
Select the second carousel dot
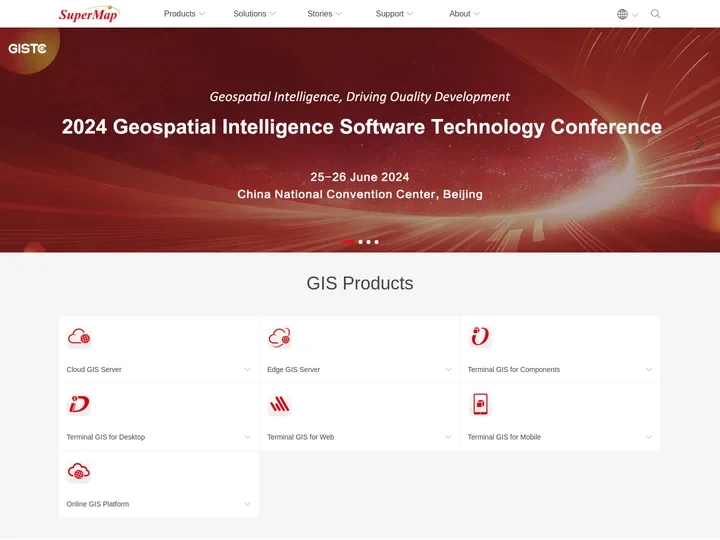click(x=360, y=242)
